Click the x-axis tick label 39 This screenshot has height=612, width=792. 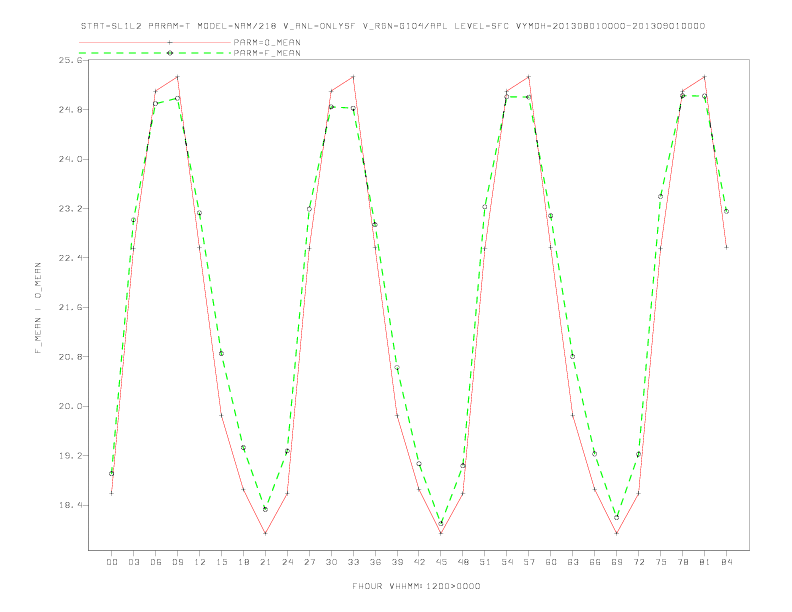397,562
